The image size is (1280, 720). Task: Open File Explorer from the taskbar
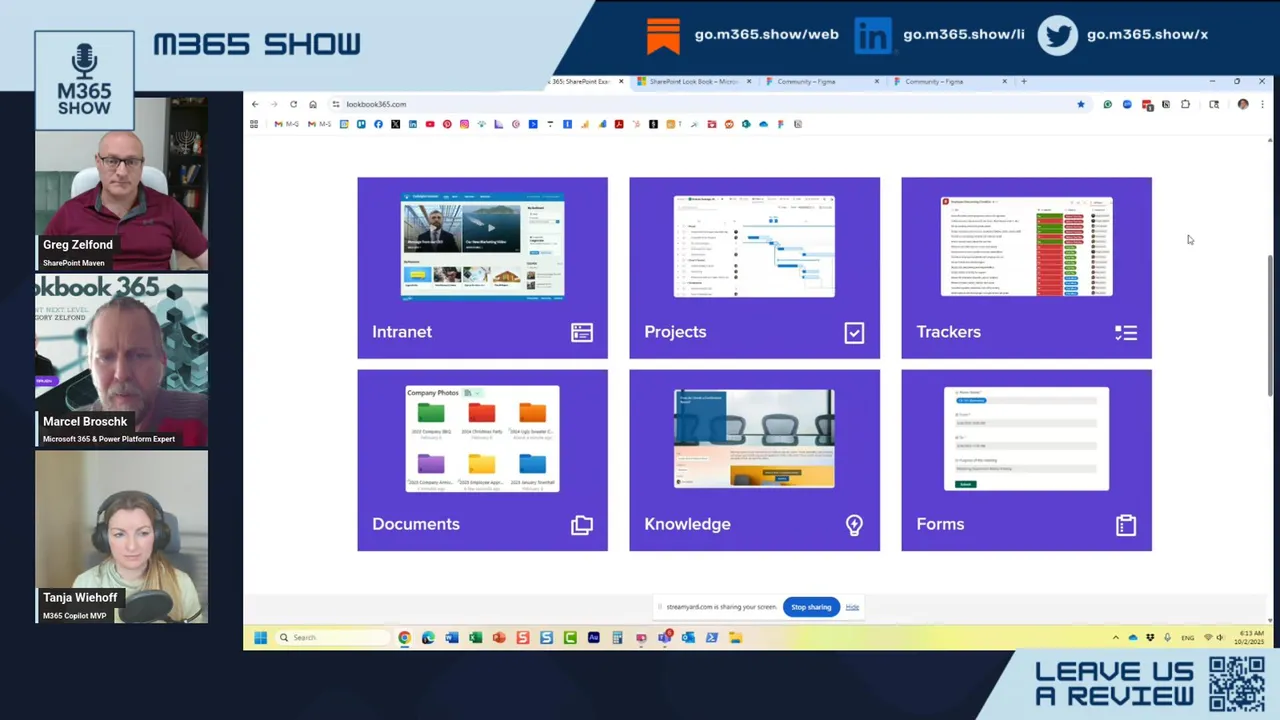pos(735,637)
